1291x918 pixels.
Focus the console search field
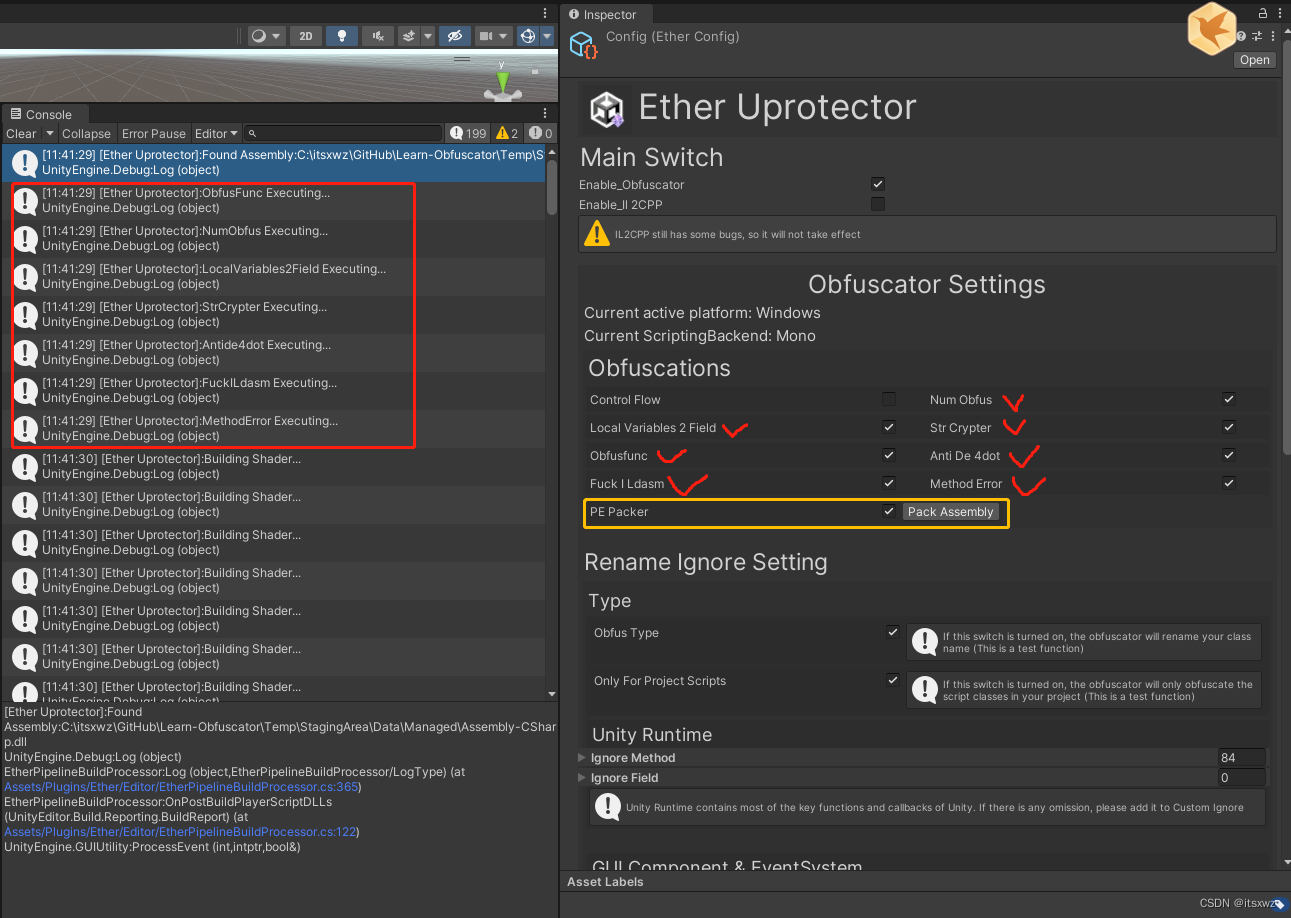pyautogui.click(x=344, y=133)
